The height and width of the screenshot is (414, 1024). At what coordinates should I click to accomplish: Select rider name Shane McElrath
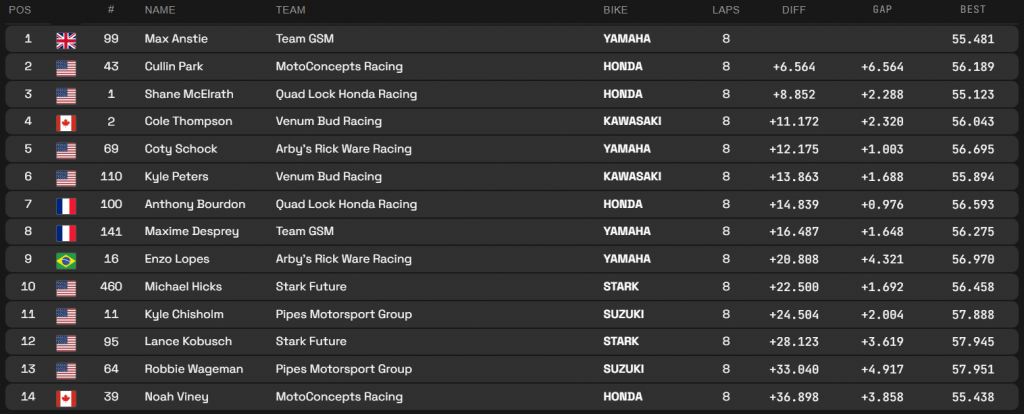click(184, 95)
